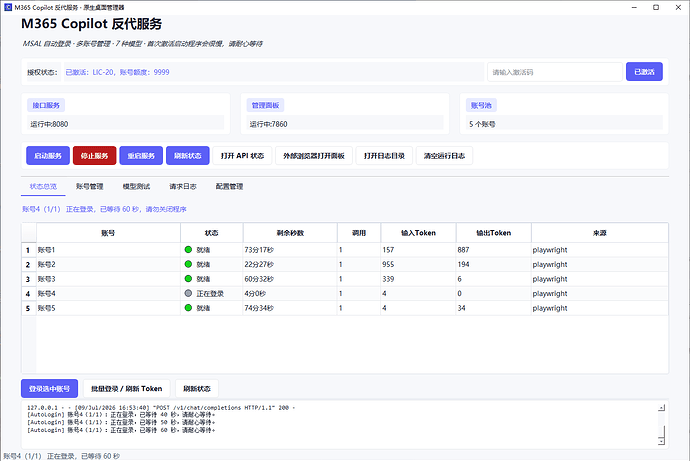Click the 调用 column header
The width and height of the screenshot is (690, 461).
(359, 233)
